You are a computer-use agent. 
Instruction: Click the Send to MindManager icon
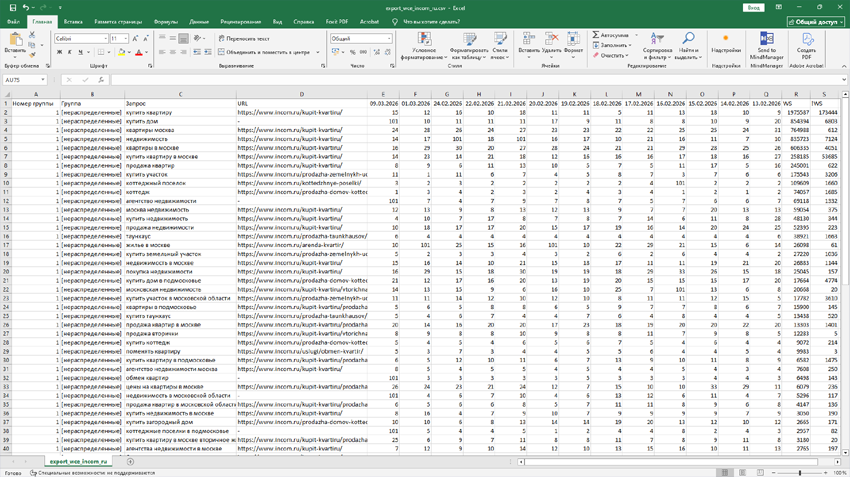click(766, 39)
